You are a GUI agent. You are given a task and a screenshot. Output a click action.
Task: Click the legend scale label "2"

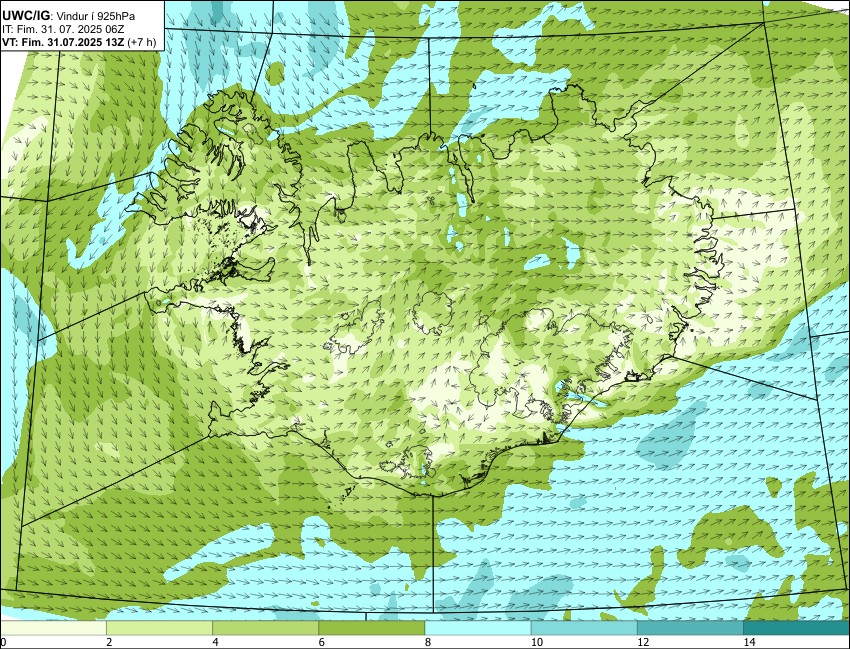[109, 642]
